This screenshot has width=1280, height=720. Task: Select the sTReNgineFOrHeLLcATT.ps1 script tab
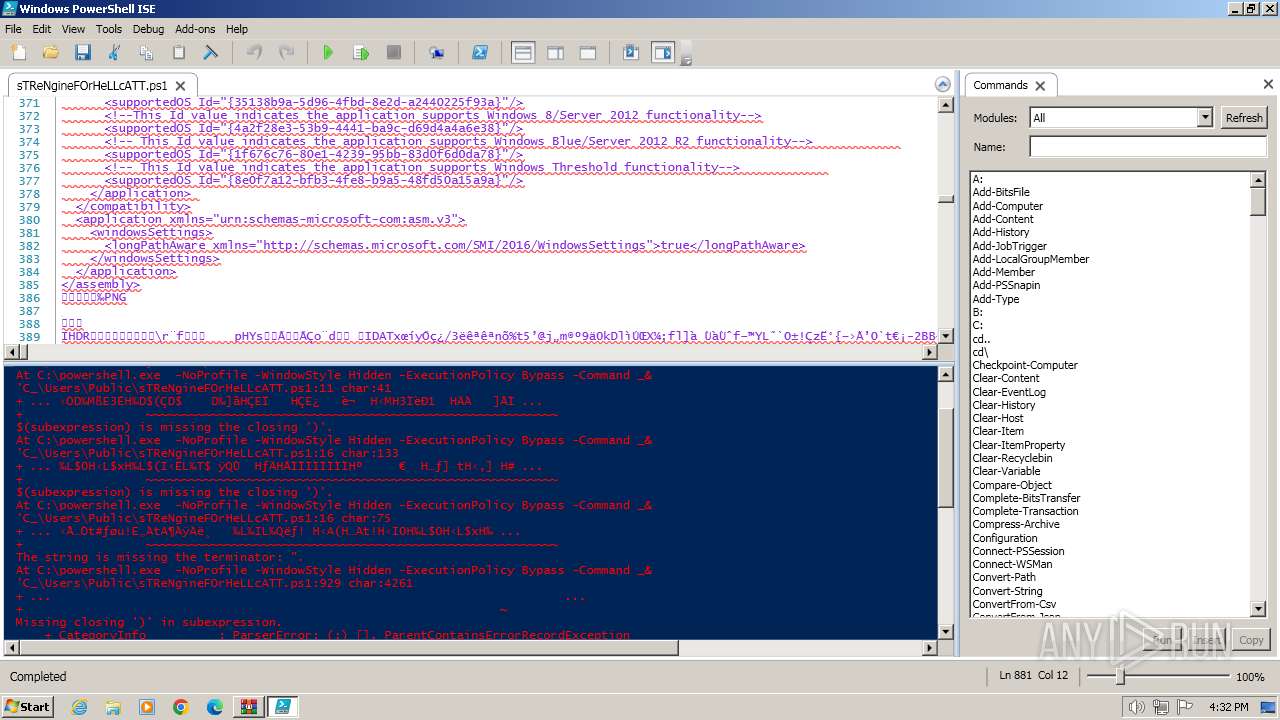pyautogui.click(x=92, y=85)
